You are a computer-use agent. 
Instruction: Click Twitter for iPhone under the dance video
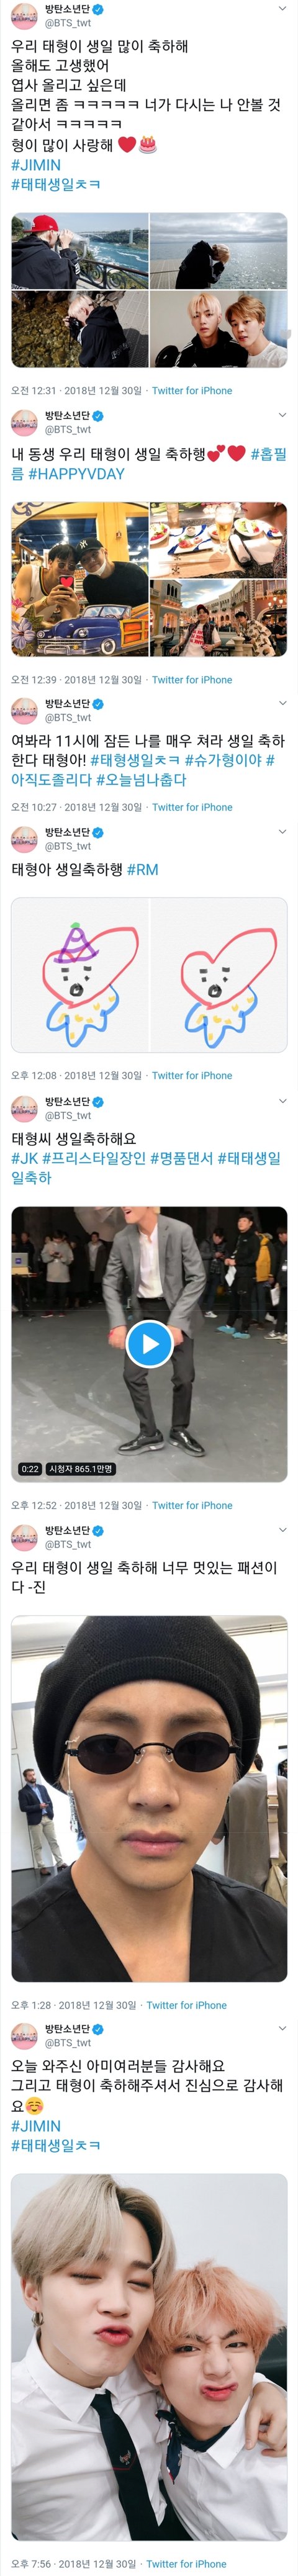[192, 1505]
